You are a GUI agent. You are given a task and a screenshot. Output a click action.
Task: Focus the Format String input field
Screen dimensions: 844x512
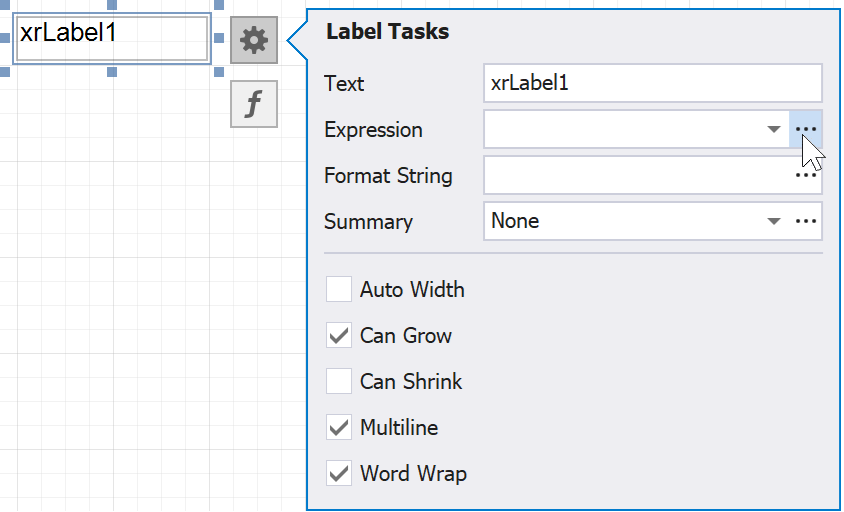[x=636, y=176]
